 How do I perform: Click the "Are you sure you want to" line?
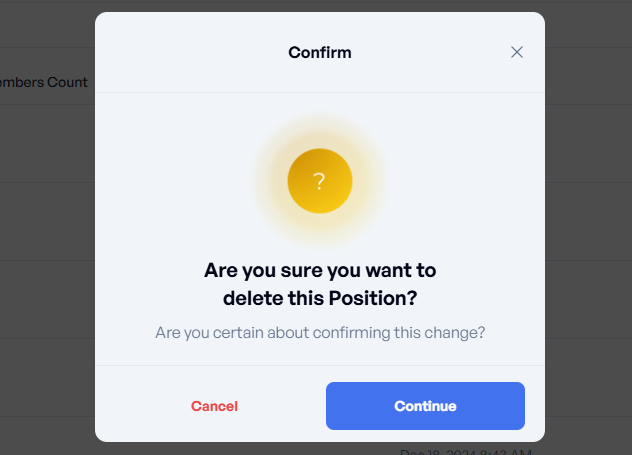tap(319, 270)
